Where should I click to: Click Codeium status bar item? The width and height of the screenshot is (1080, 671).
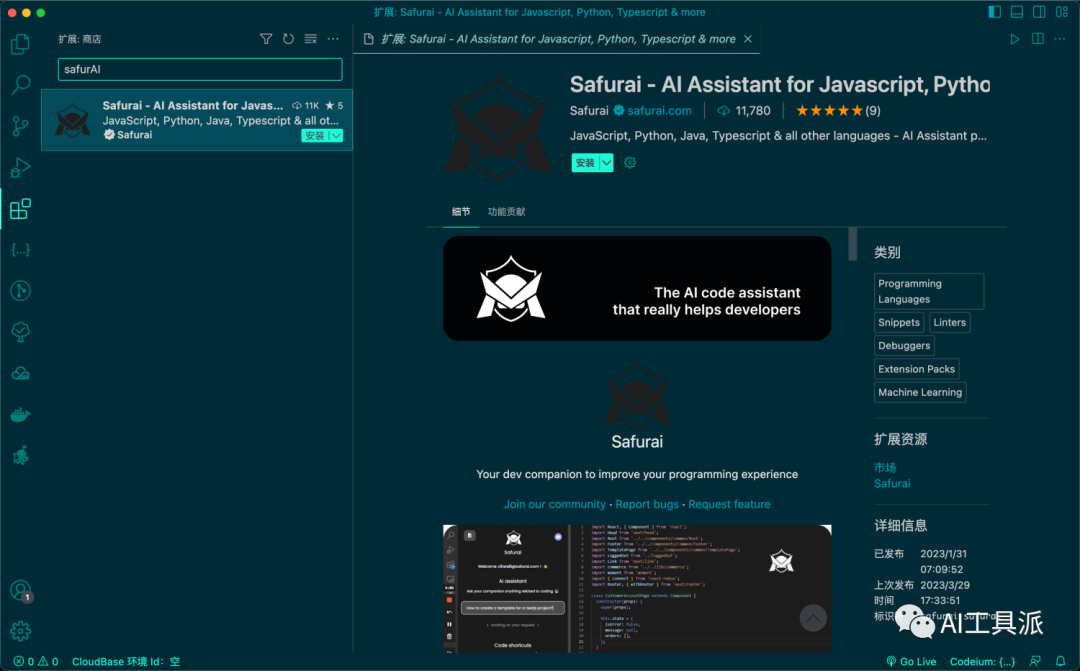982,661
